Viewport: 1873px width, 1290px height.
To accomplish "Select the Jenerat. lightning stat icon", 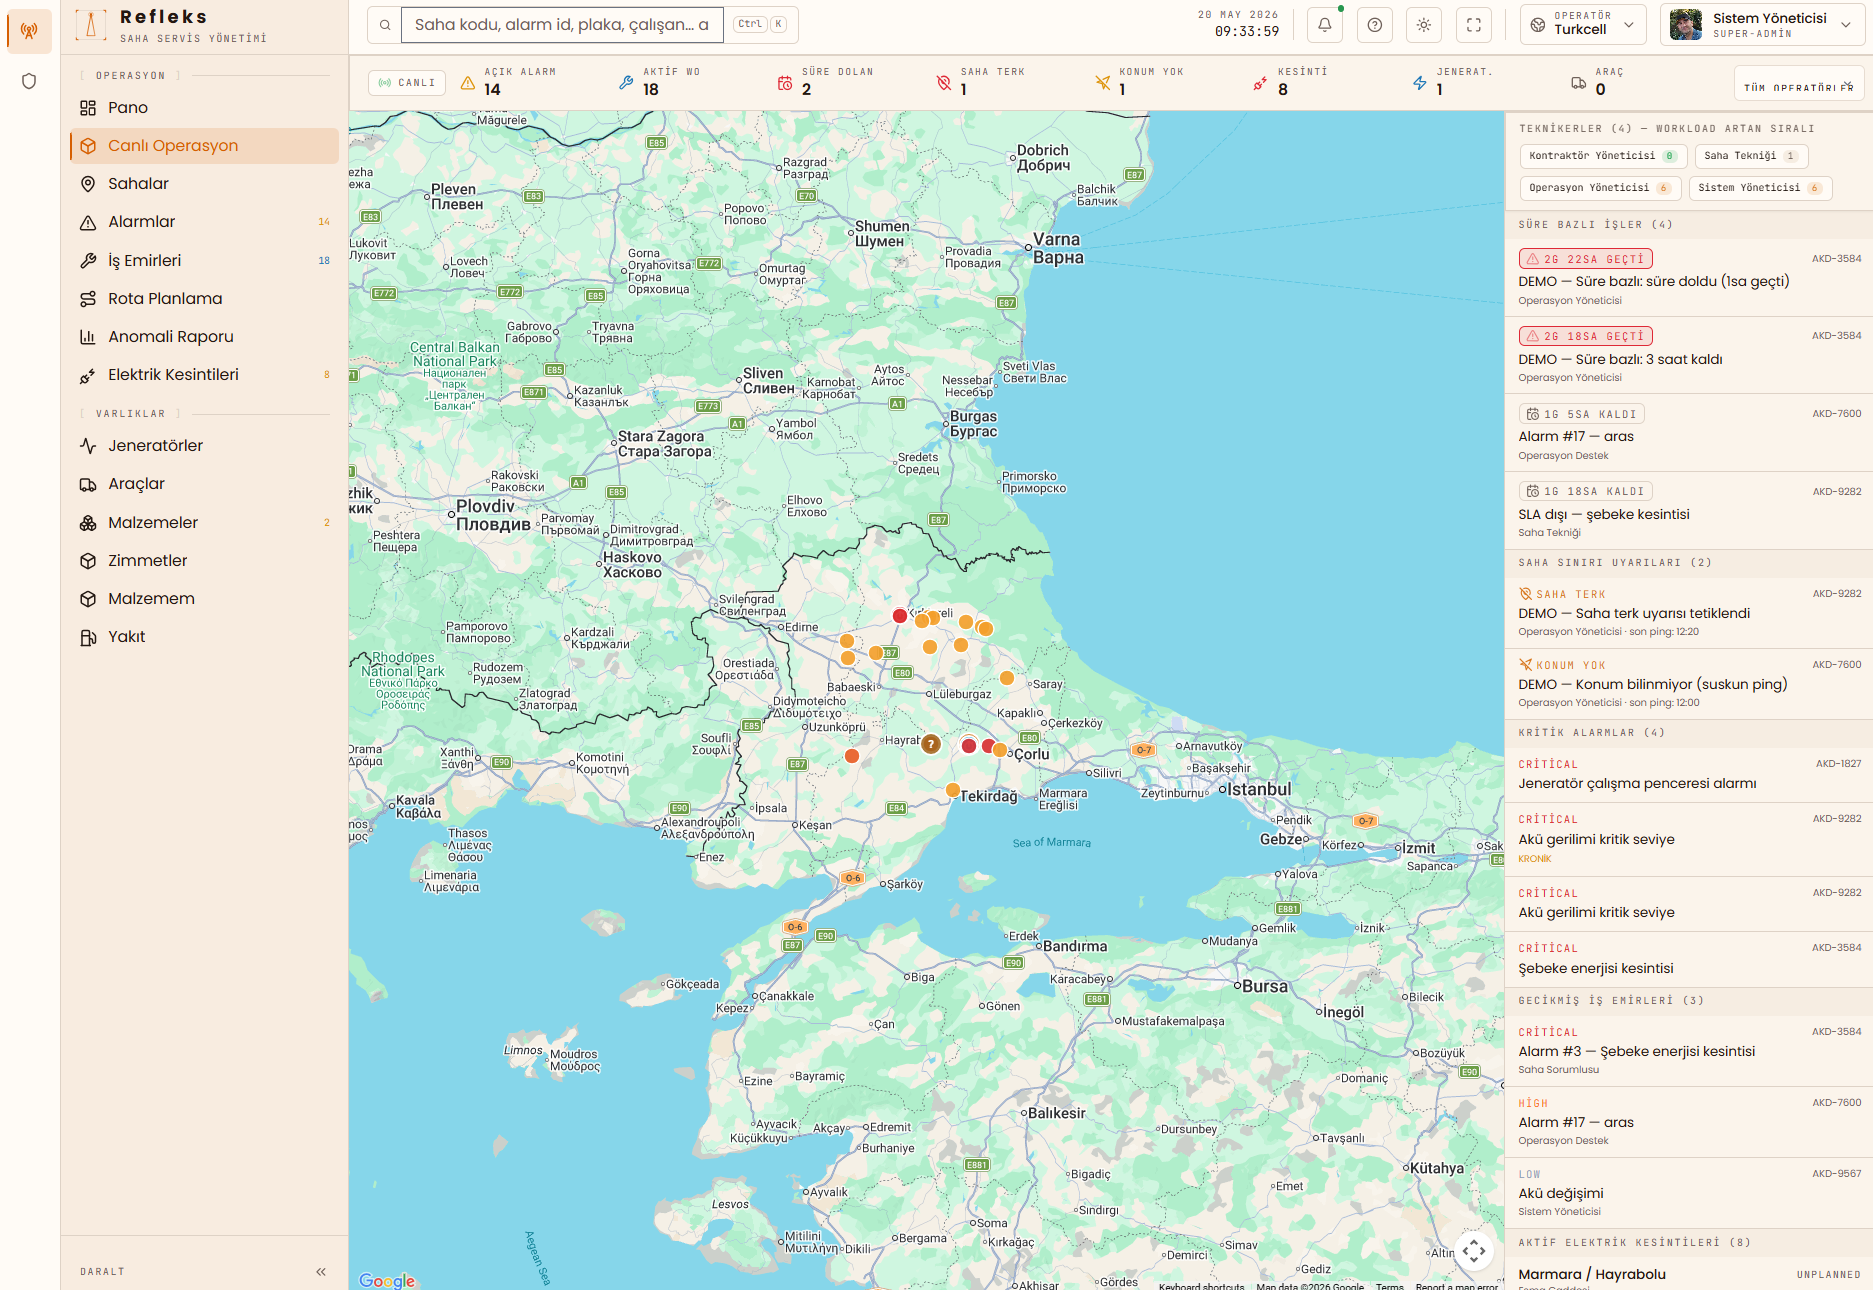I will coord(1420,83).
